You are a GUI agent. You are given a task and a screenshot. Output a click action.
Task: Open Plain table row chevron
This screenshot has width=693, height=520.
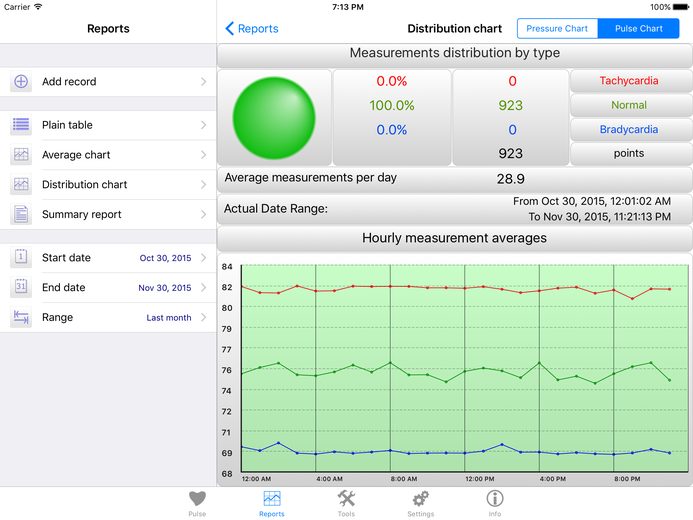point(203,125)
